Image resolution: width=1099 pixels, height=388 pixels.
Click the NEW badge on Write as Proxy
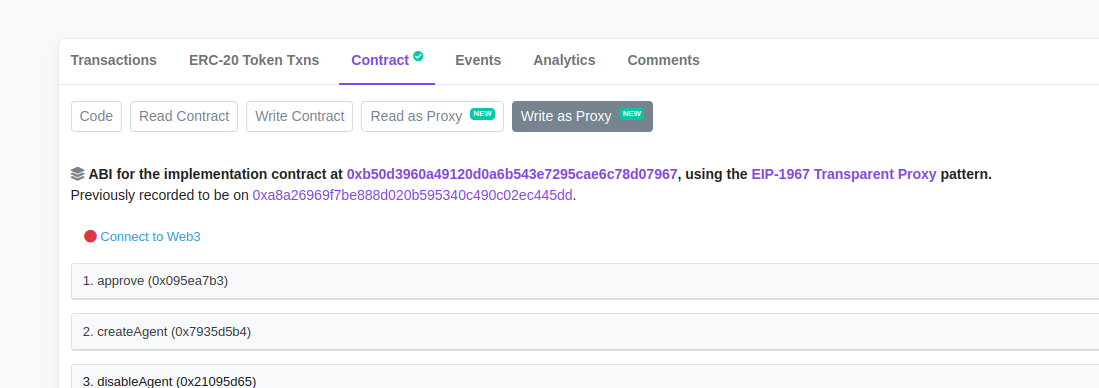632,114
